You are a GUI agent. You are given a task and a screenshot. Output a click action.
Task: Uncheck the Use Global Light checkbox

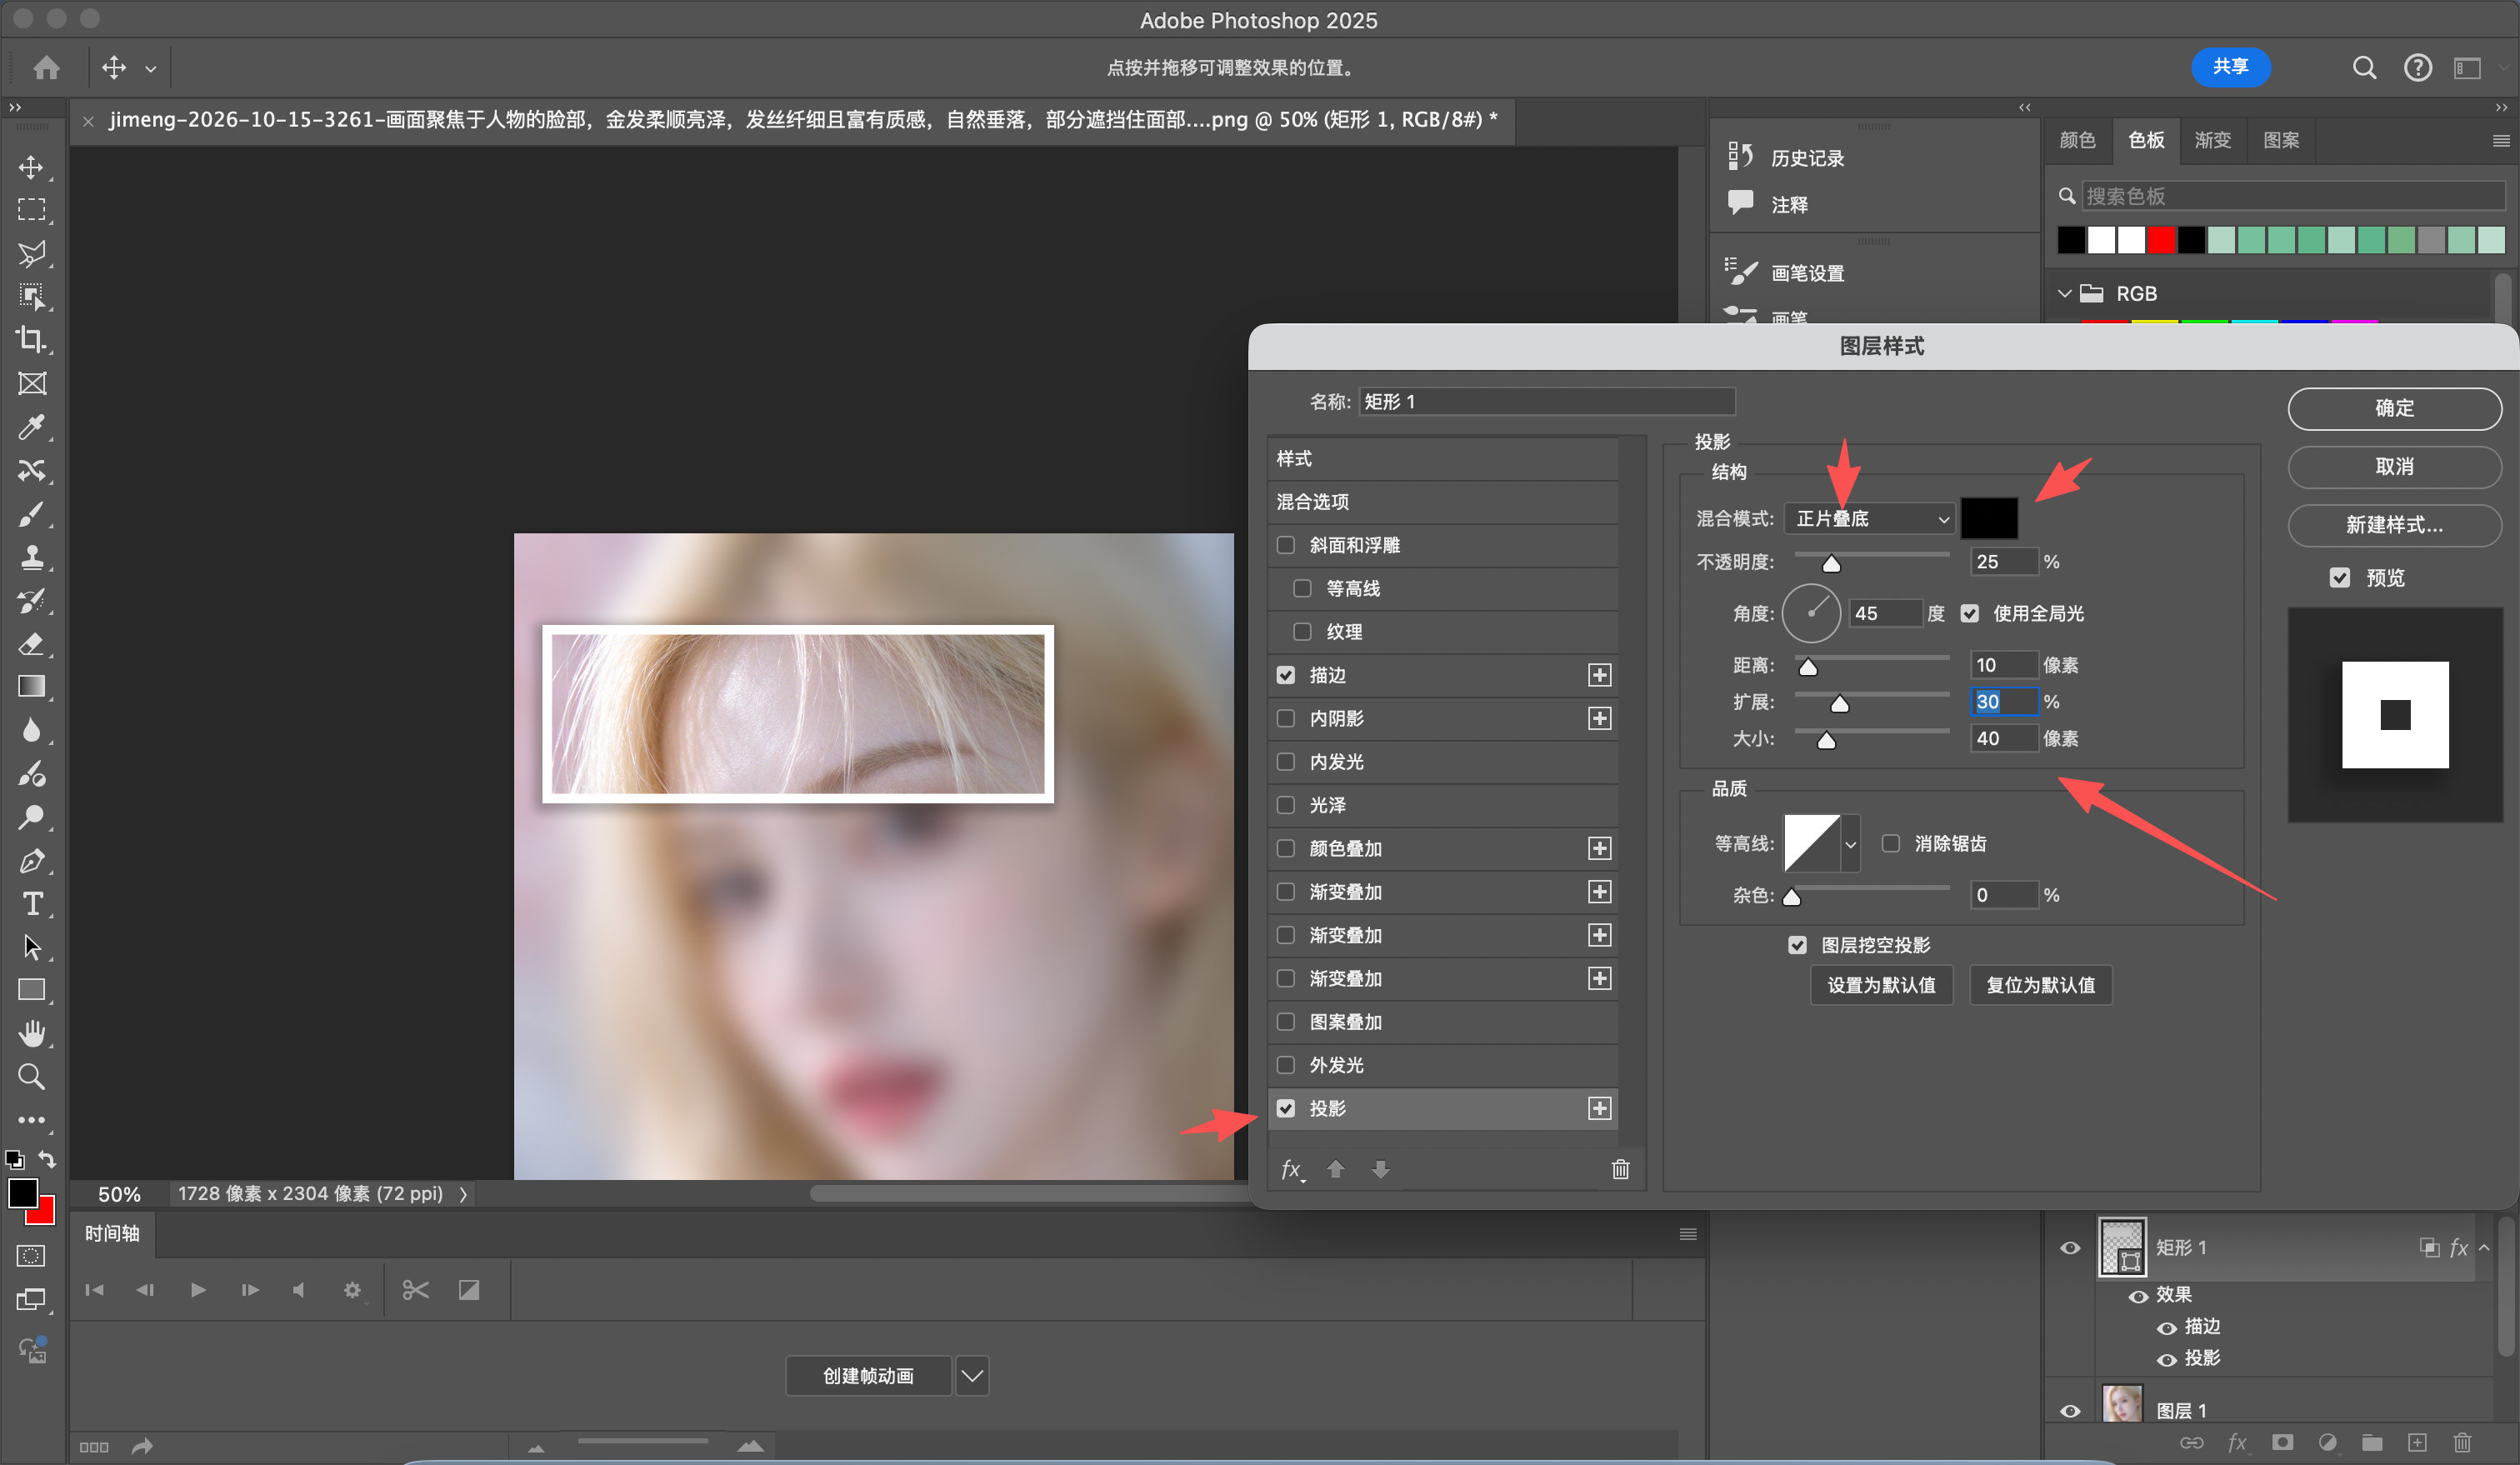pos(1969,614)
